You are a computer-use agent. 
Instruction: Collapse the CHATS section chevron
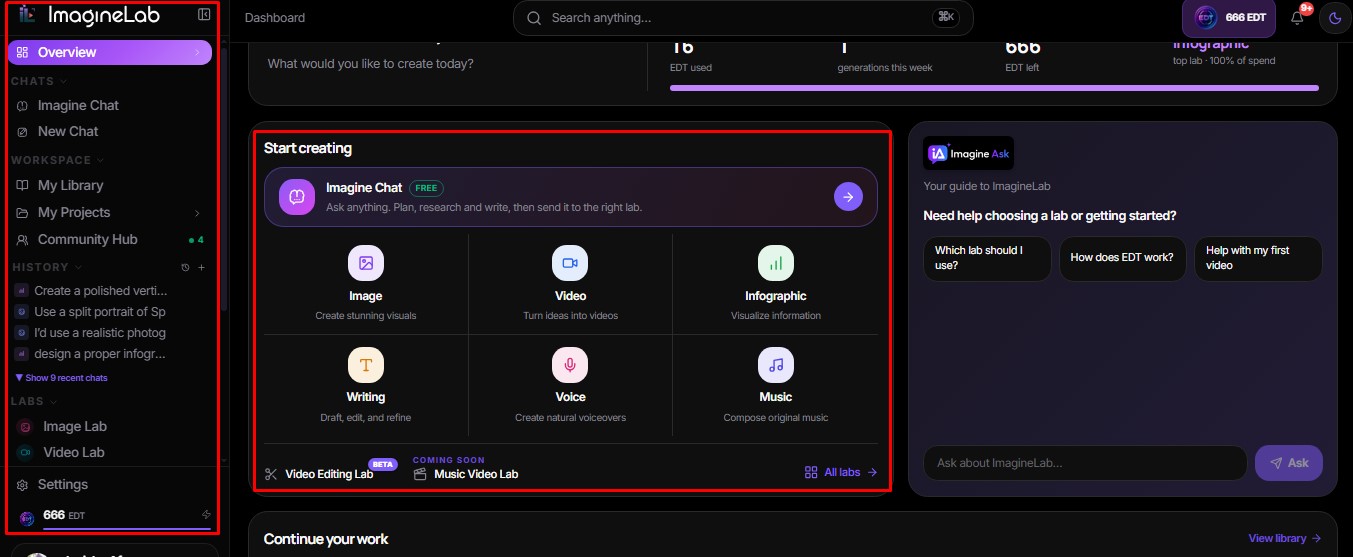tap(63, 81)
